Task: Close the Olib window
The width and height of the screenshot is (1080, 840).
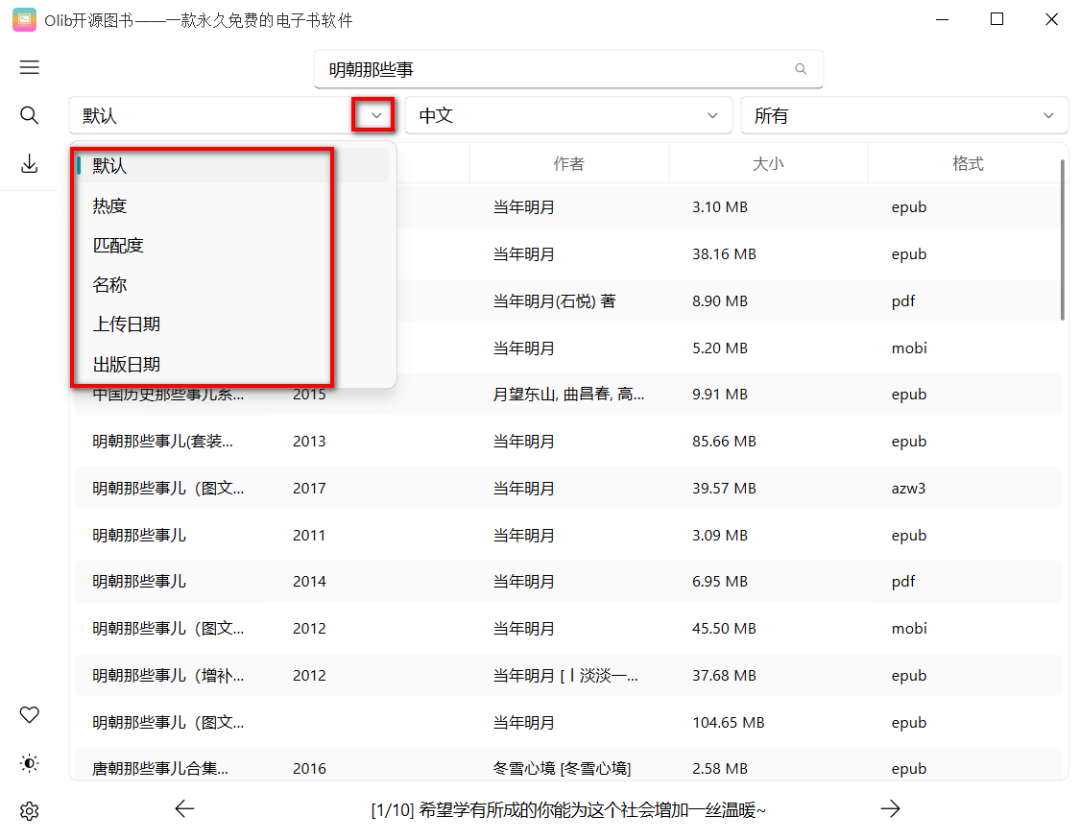Action: pyautogui.click(x=1051, y=19)
